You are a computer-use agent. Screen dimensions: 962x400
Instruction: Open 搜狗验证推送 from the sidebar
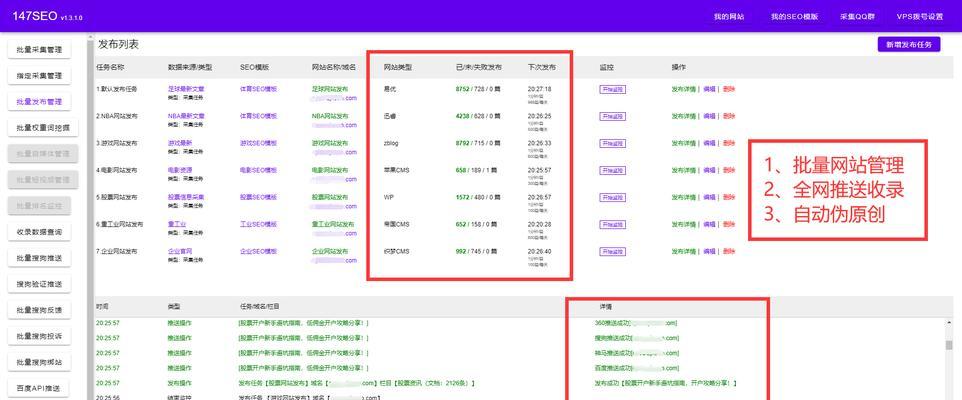click(x=39, y=284)
